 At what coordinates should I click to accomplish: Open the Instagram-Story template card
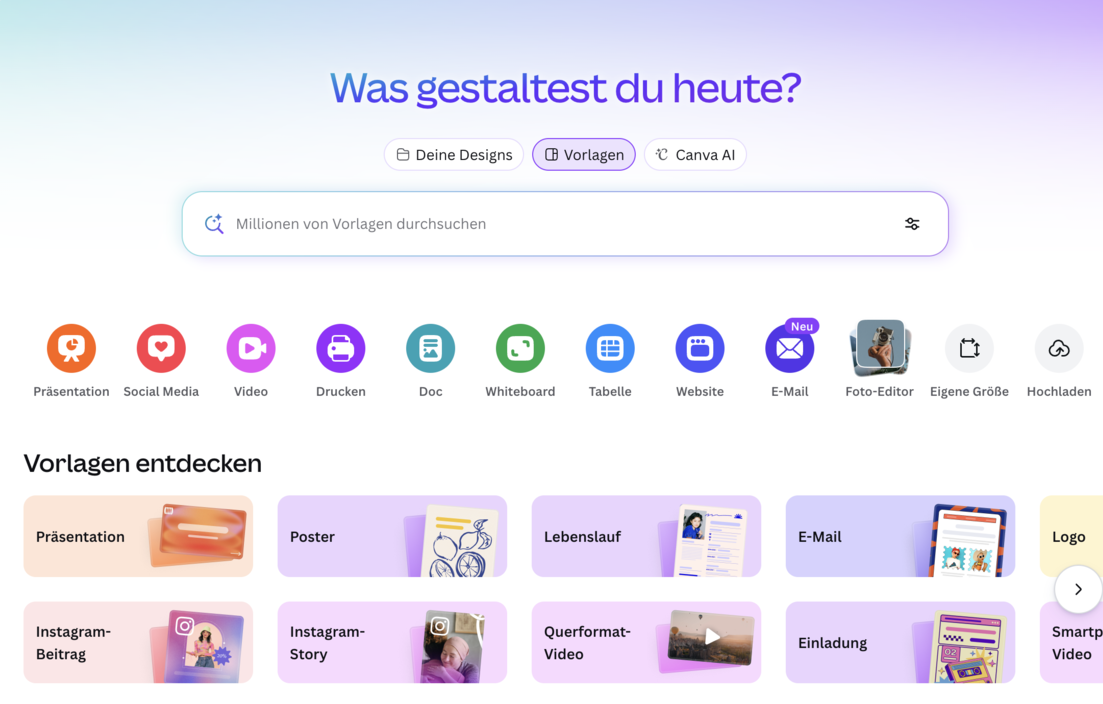pos(392,643)
